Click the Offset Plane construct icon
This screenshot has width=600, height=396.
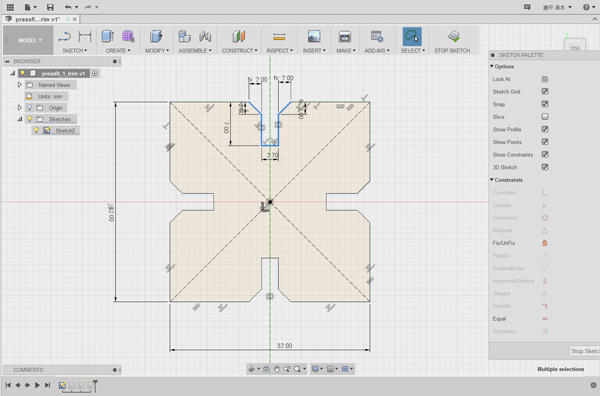point(239,37)
